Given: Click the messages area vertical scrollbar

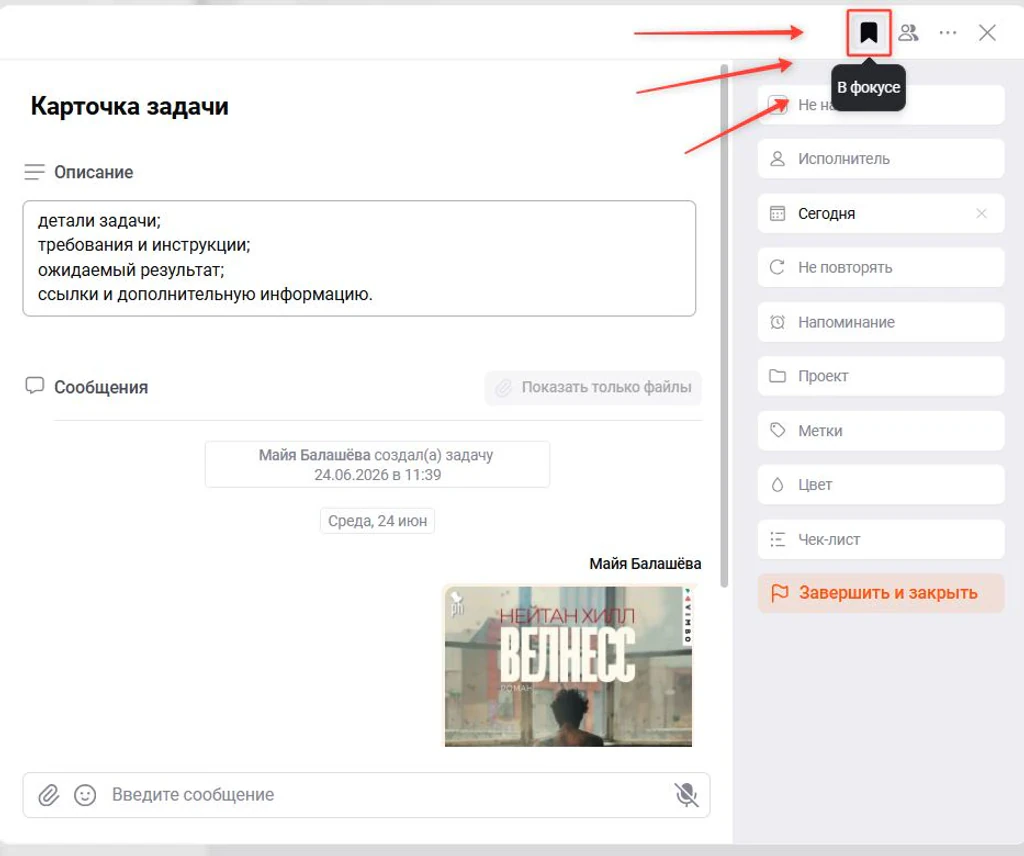Looking at the screenshot, I should coord(724,325).
